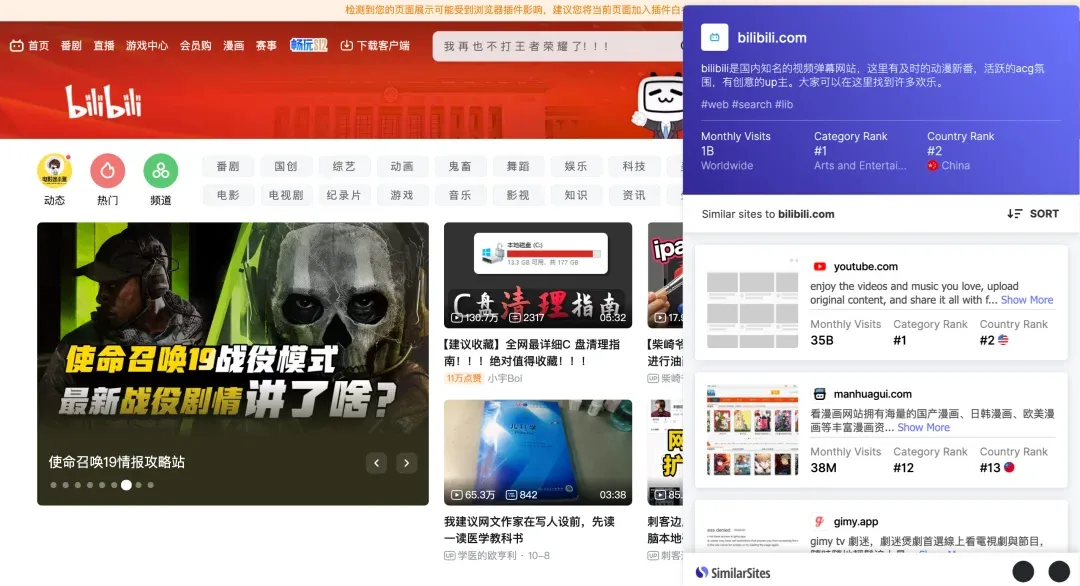Click the youtube.com red play icon
Viewport: 1080px width, 586px height.
(x=819, y=266)
